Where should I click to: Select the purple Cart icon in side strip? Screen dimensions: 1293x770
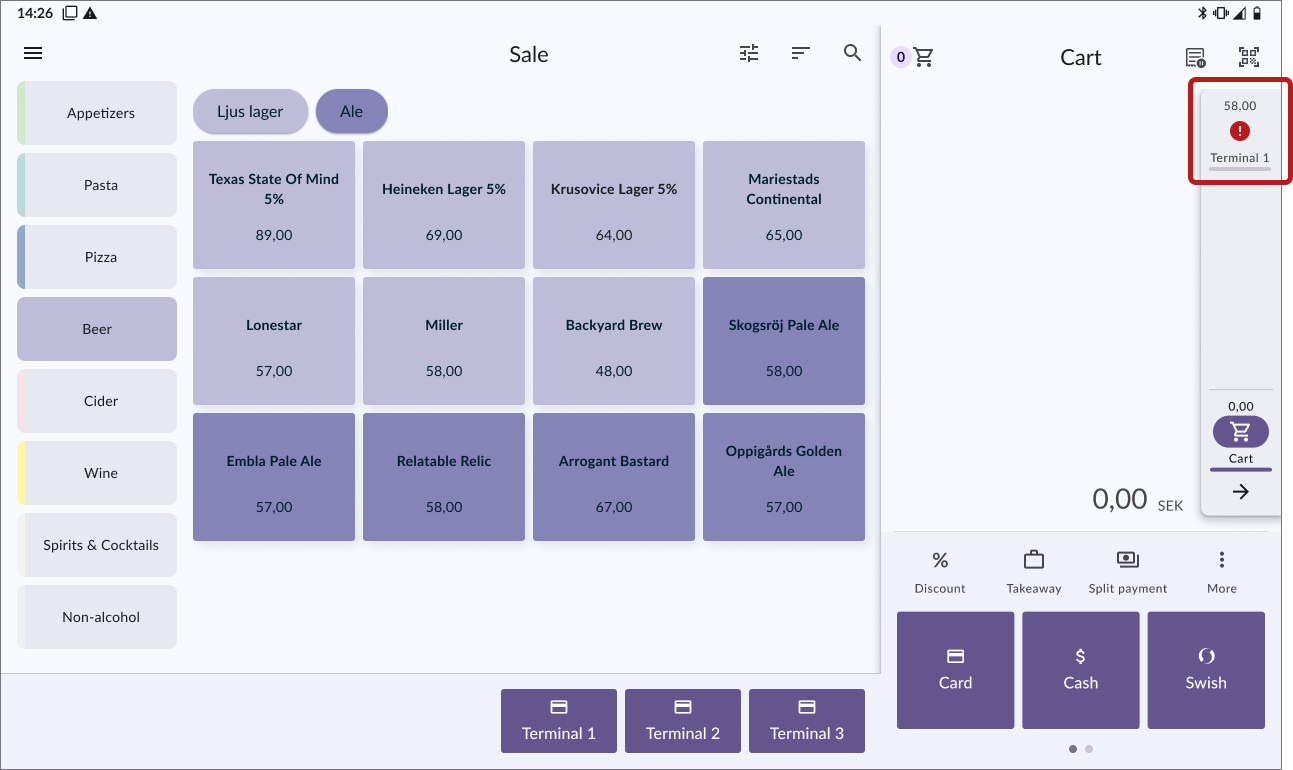[x=1240, y=432]
